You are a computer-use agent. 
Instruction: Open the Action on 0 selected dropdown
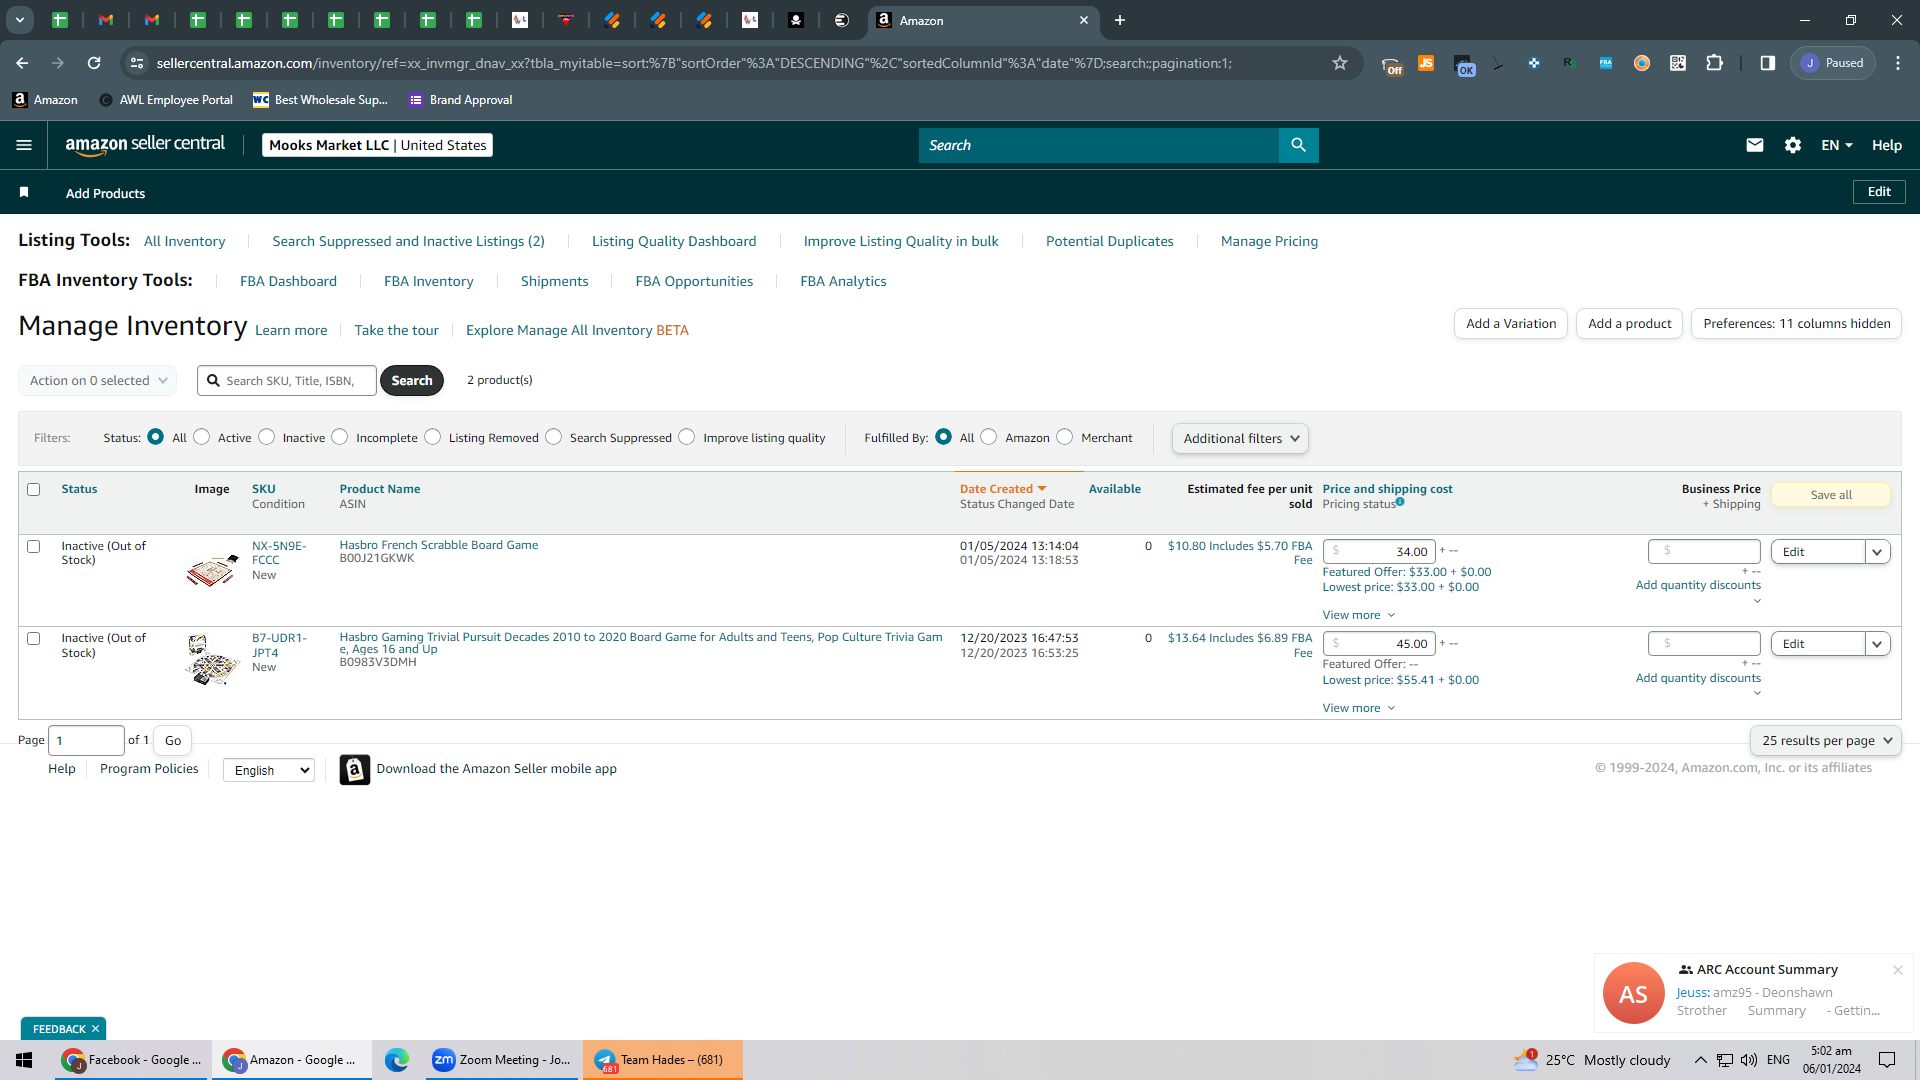pyautogui.click(x=98, y=380)
